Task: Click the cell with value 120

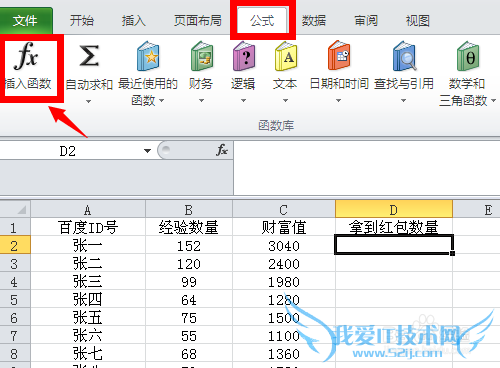Action: coord(189,263)
